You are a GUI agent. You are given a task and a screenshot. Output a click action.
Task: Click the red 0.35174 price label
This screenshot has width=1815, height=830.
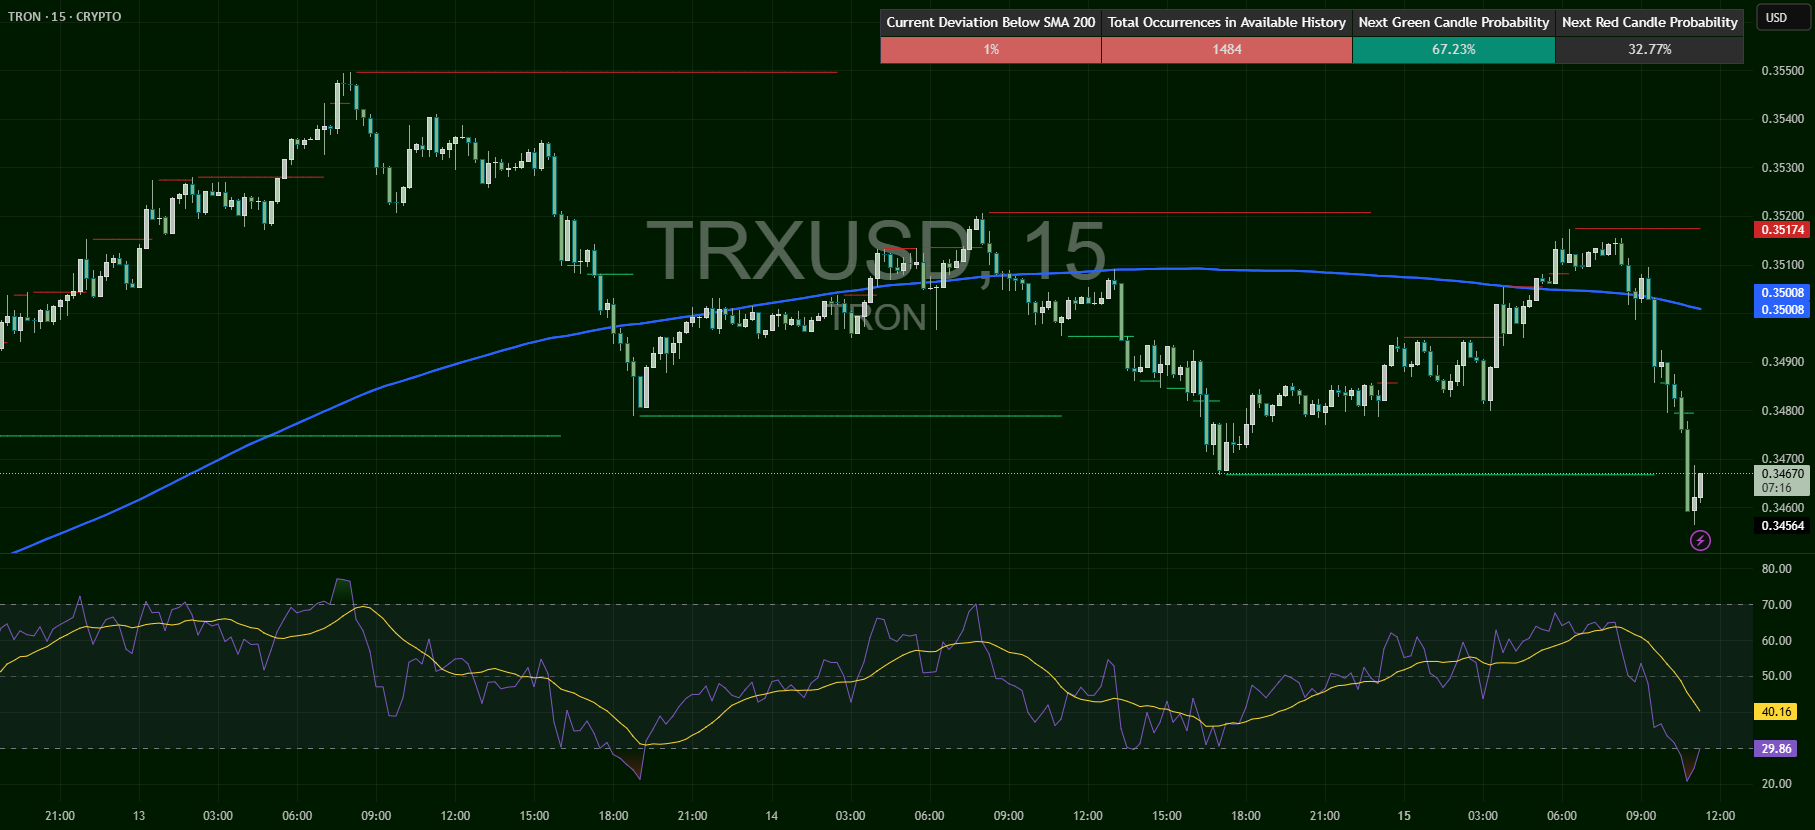point(1782,230)
